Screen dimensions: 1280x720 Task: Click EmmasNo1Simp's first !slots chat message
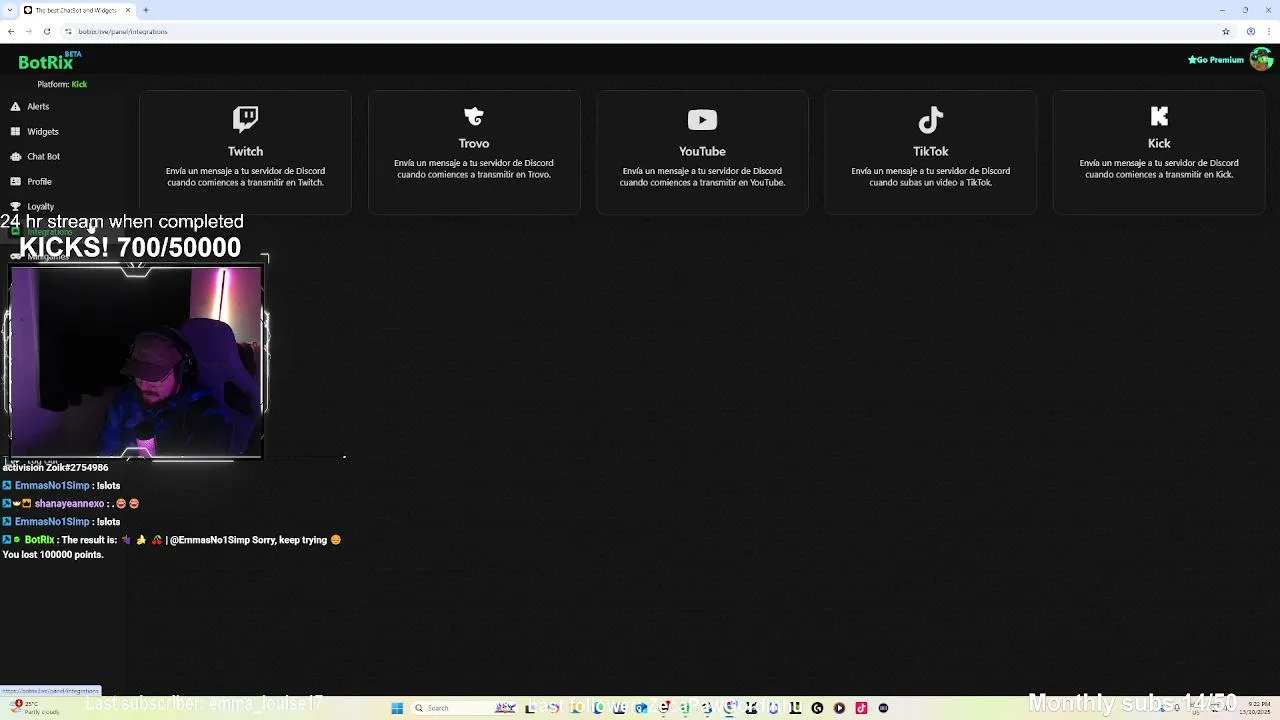point(61,486)
